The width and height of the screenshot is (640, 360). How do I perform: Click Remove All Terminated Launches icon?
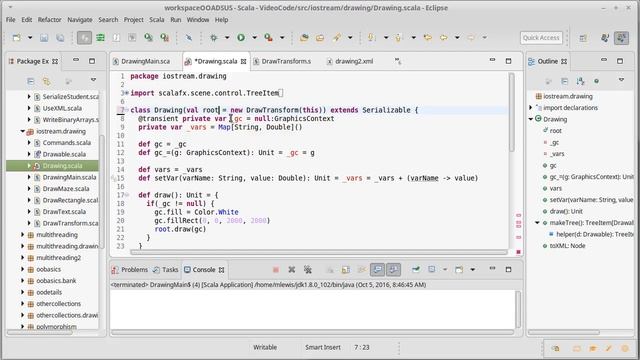click(x=308, y=269)
